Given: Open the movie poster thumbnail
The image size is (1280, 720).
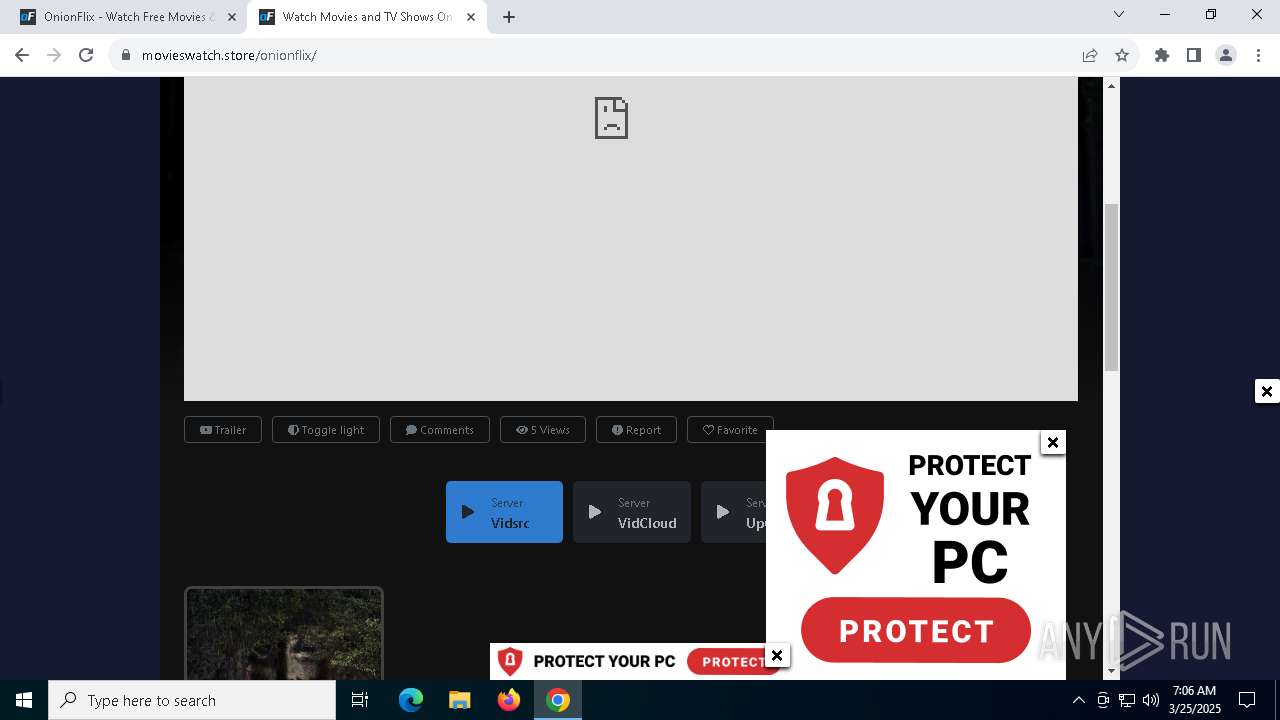Looking at the screenshot, I should tap(284, 634).
